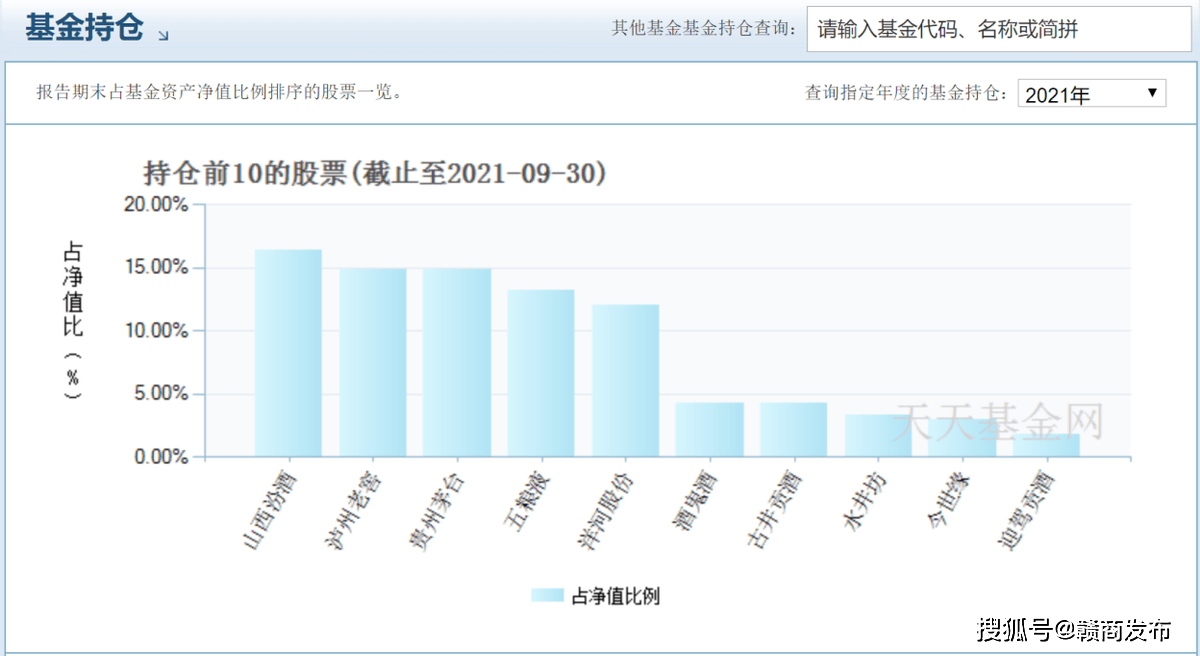Toggle the 占净值比例 legend color swatch
This screenshot has width=1200, height=656.
[x=548, y=596]
